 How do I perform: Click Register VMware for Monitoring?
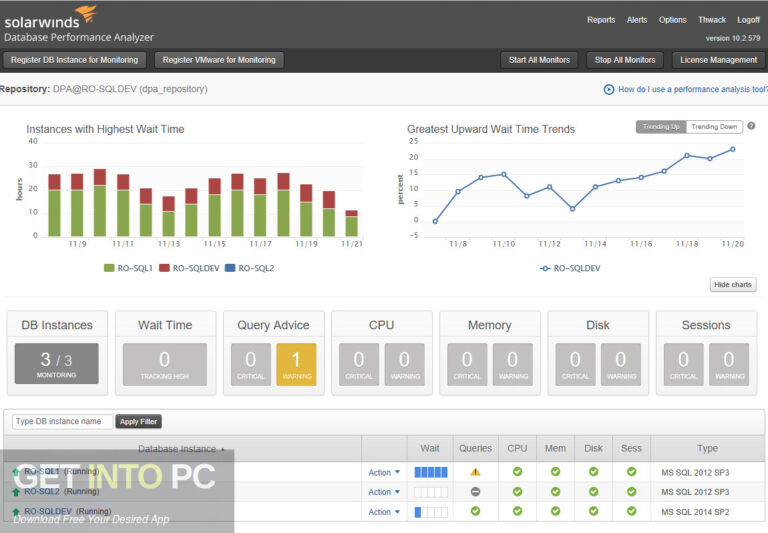tap(219, 60)
